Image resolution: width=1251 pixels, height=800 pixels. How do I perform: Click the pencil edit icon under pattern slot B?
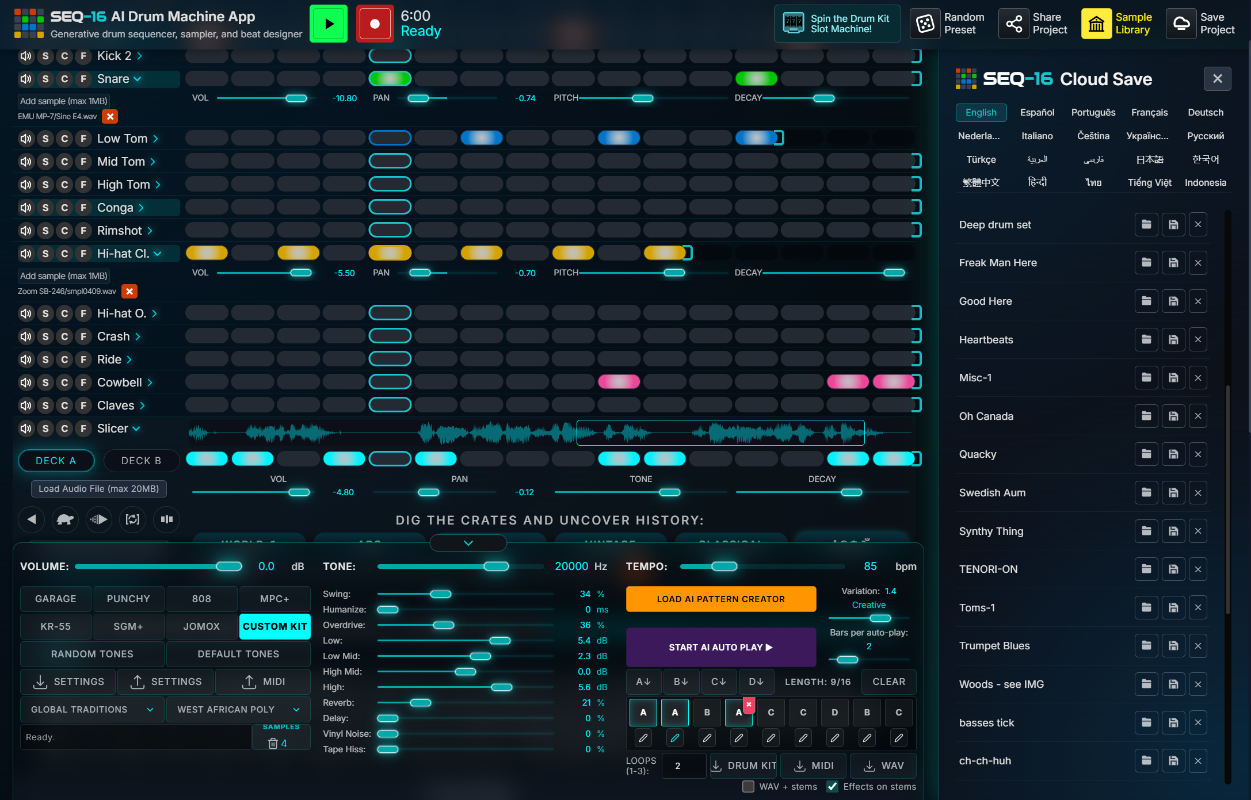(707, 737)
